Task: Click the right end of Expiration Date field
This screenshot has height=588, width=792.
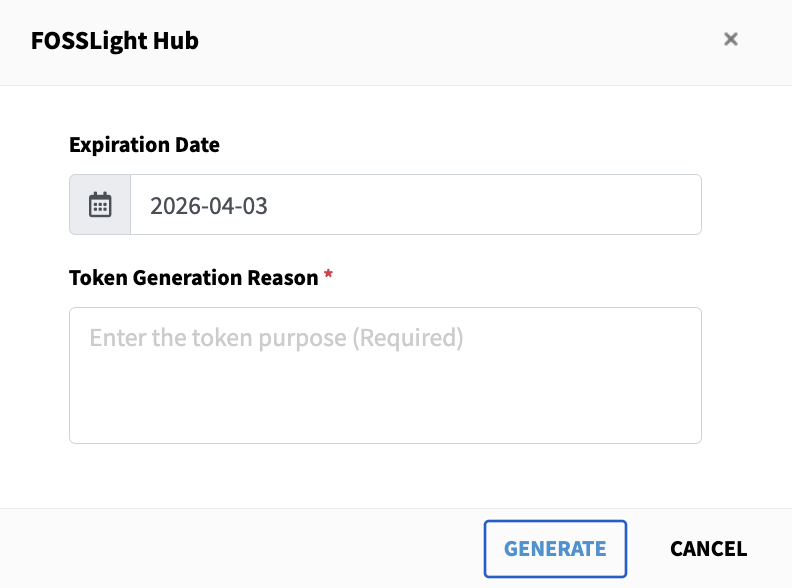Action: [670, 205]
